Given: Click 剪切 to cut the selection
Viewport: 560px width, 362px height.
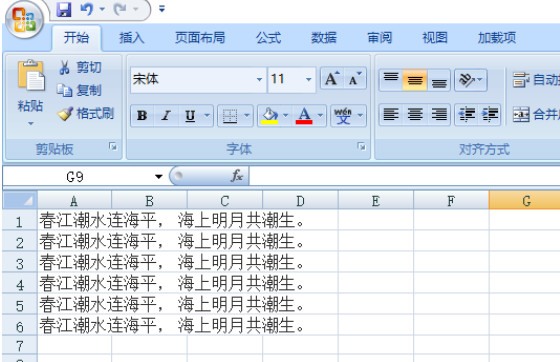Looking at the screenshot, I should point(81,67).
